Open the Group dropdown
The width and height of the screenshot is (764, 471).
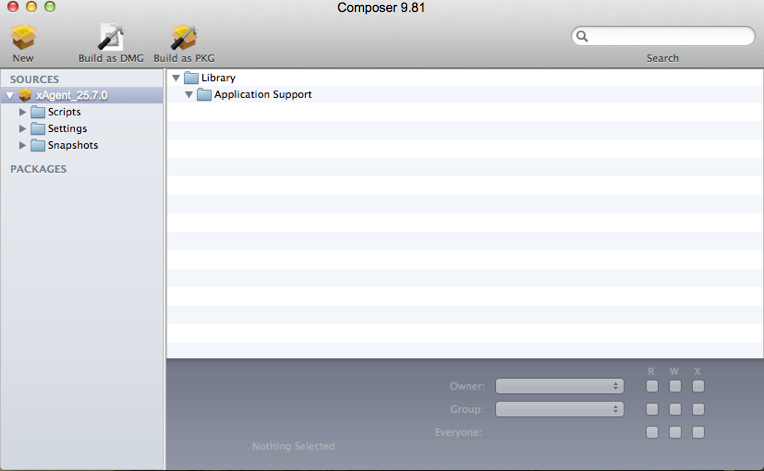(x=559, y=409)
